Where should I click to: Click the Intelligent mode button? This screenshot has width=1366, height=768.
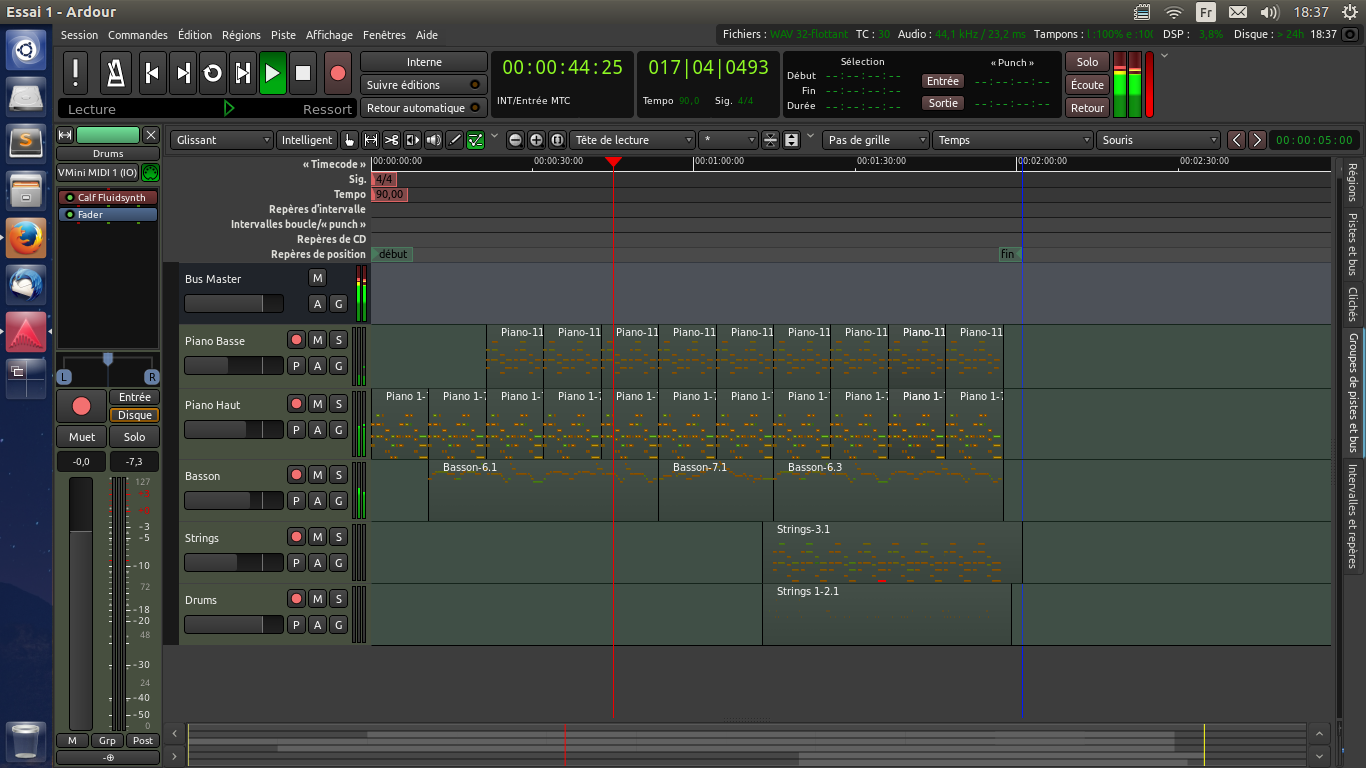tap(306, 140)
